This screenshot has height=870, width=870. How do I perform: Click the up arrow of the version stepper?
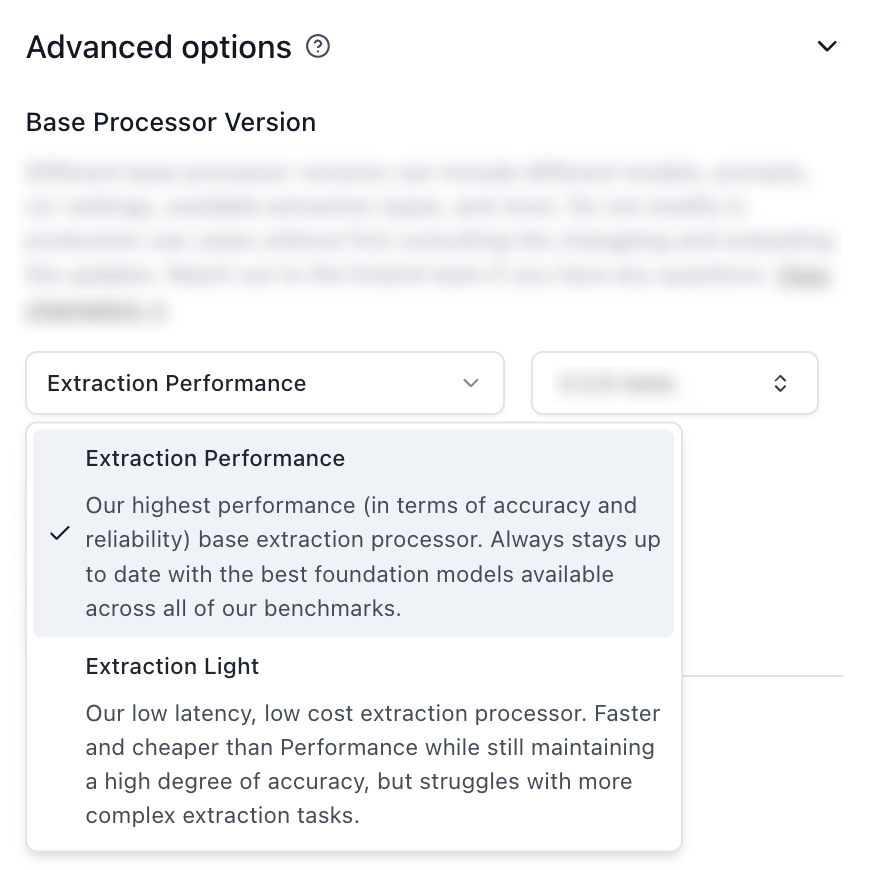point(782,378)
